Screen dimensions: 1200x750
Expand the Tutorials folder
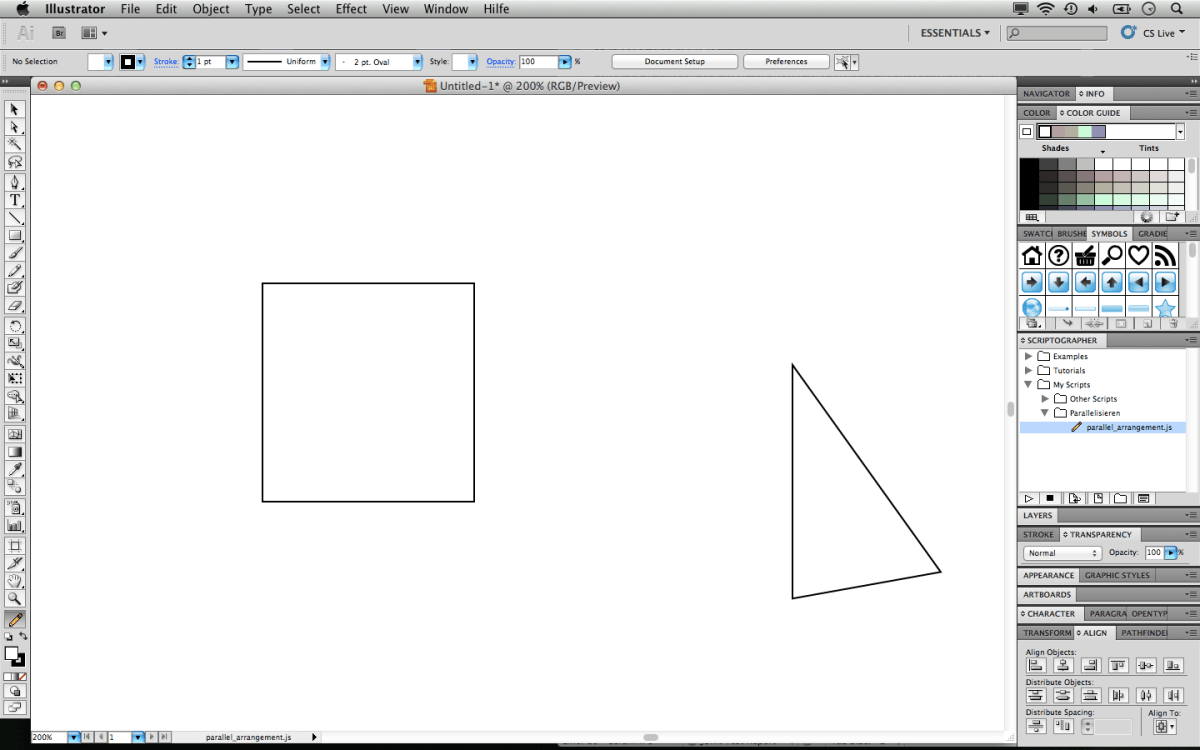[1028, 370]
